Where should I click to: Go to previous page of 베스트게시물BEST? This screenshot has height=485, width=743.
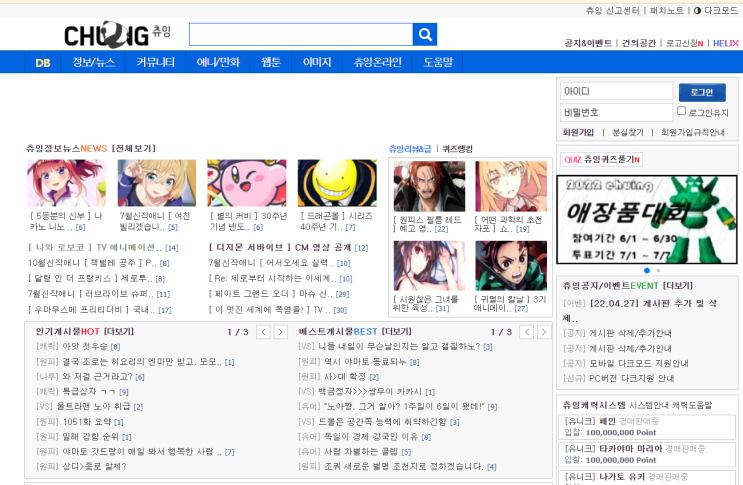[527, 332]
